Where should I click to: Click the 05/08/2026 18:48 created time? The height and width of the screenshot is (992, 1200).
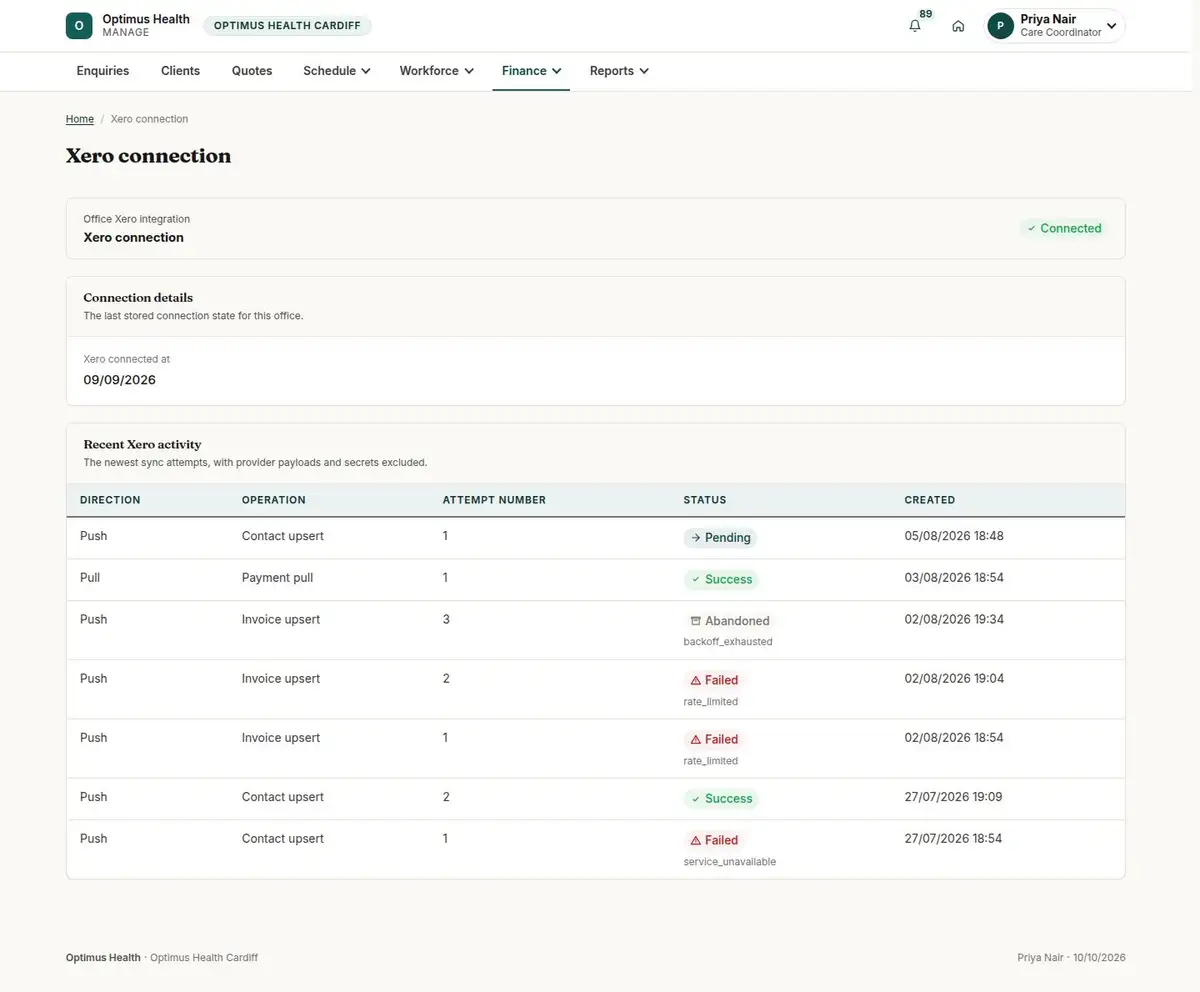coord(954,536)
